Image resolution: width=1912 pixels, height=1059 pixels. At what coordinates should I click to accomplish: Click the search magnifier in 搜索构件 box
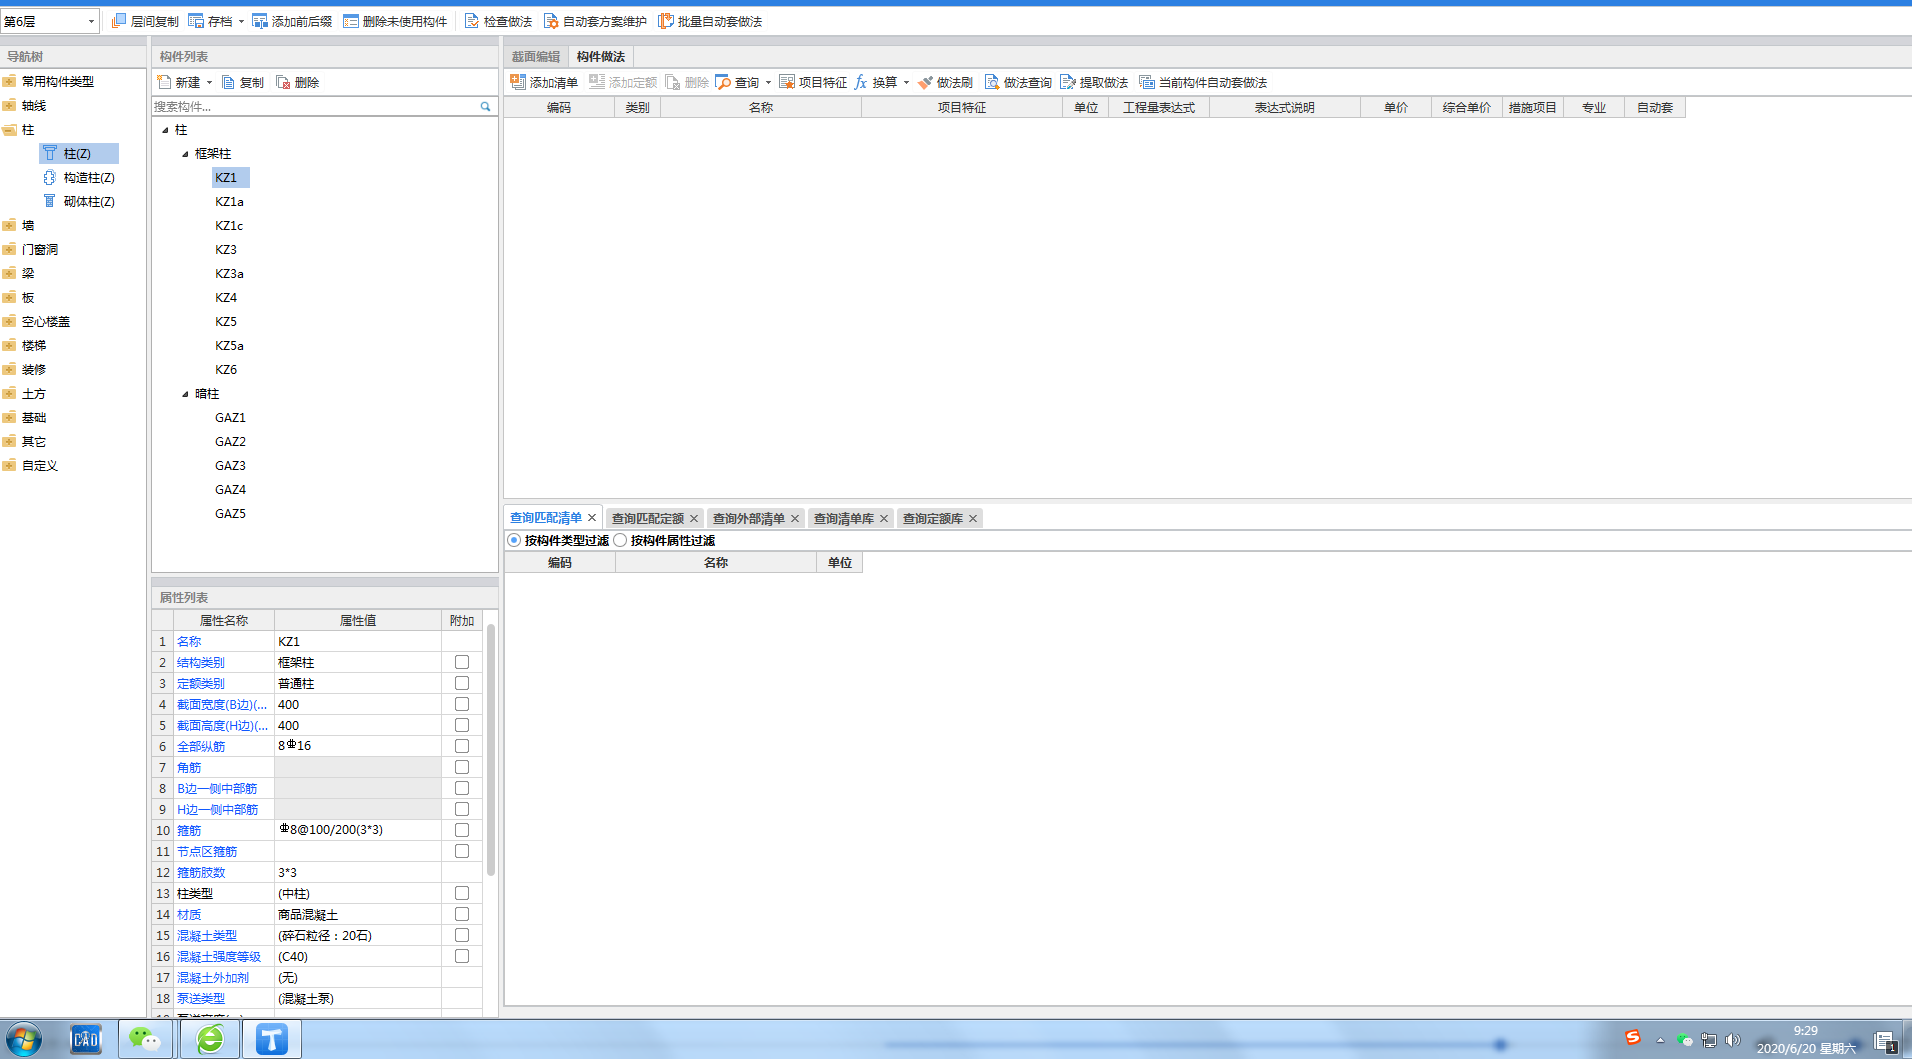pyautogui.click(x=486, y=106)
